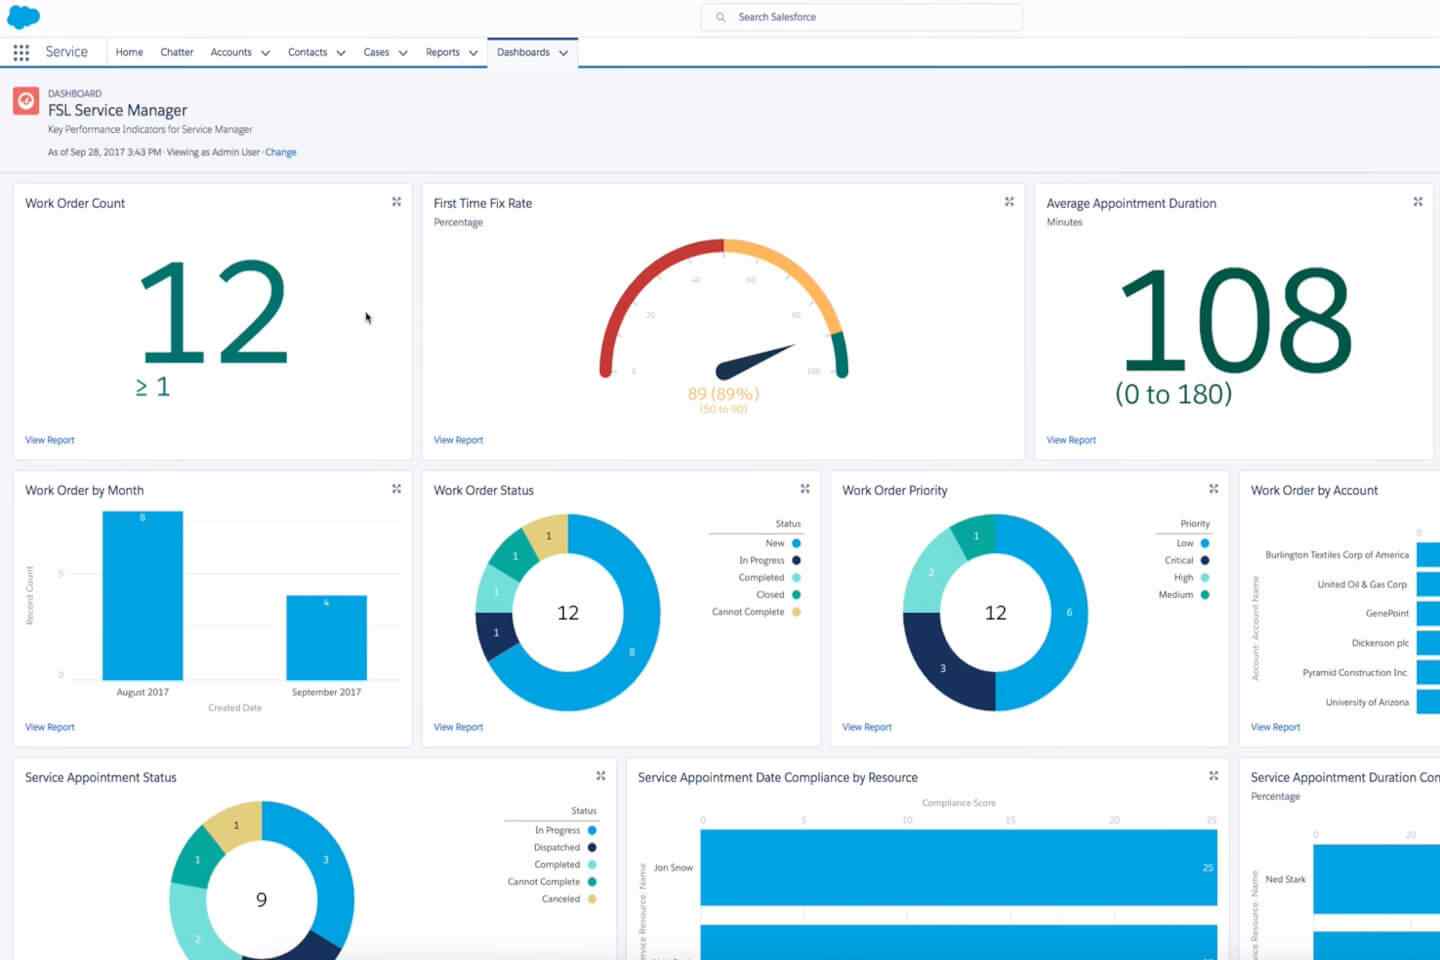Open the Chatter tab

tap(177, 52)
